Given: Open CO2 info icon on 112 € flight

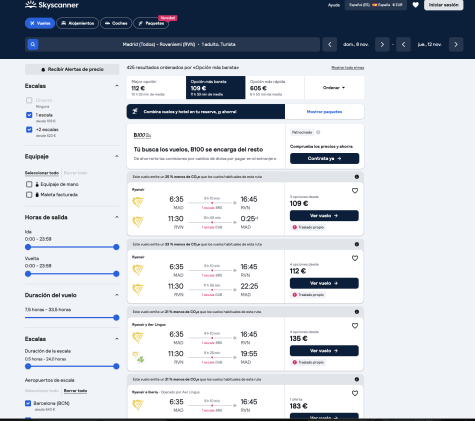Looking at the screenshot, I should coord(357,244).
